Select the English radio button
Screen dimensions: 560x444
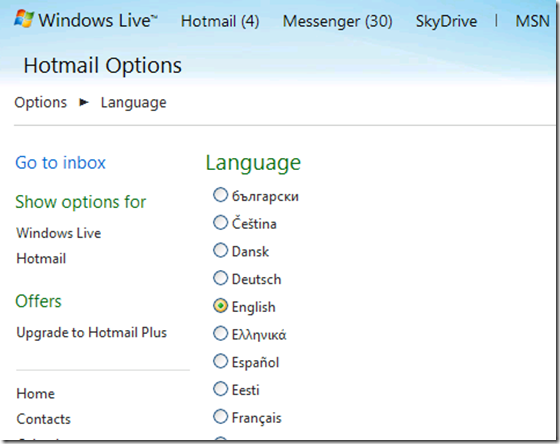point(220,306)
